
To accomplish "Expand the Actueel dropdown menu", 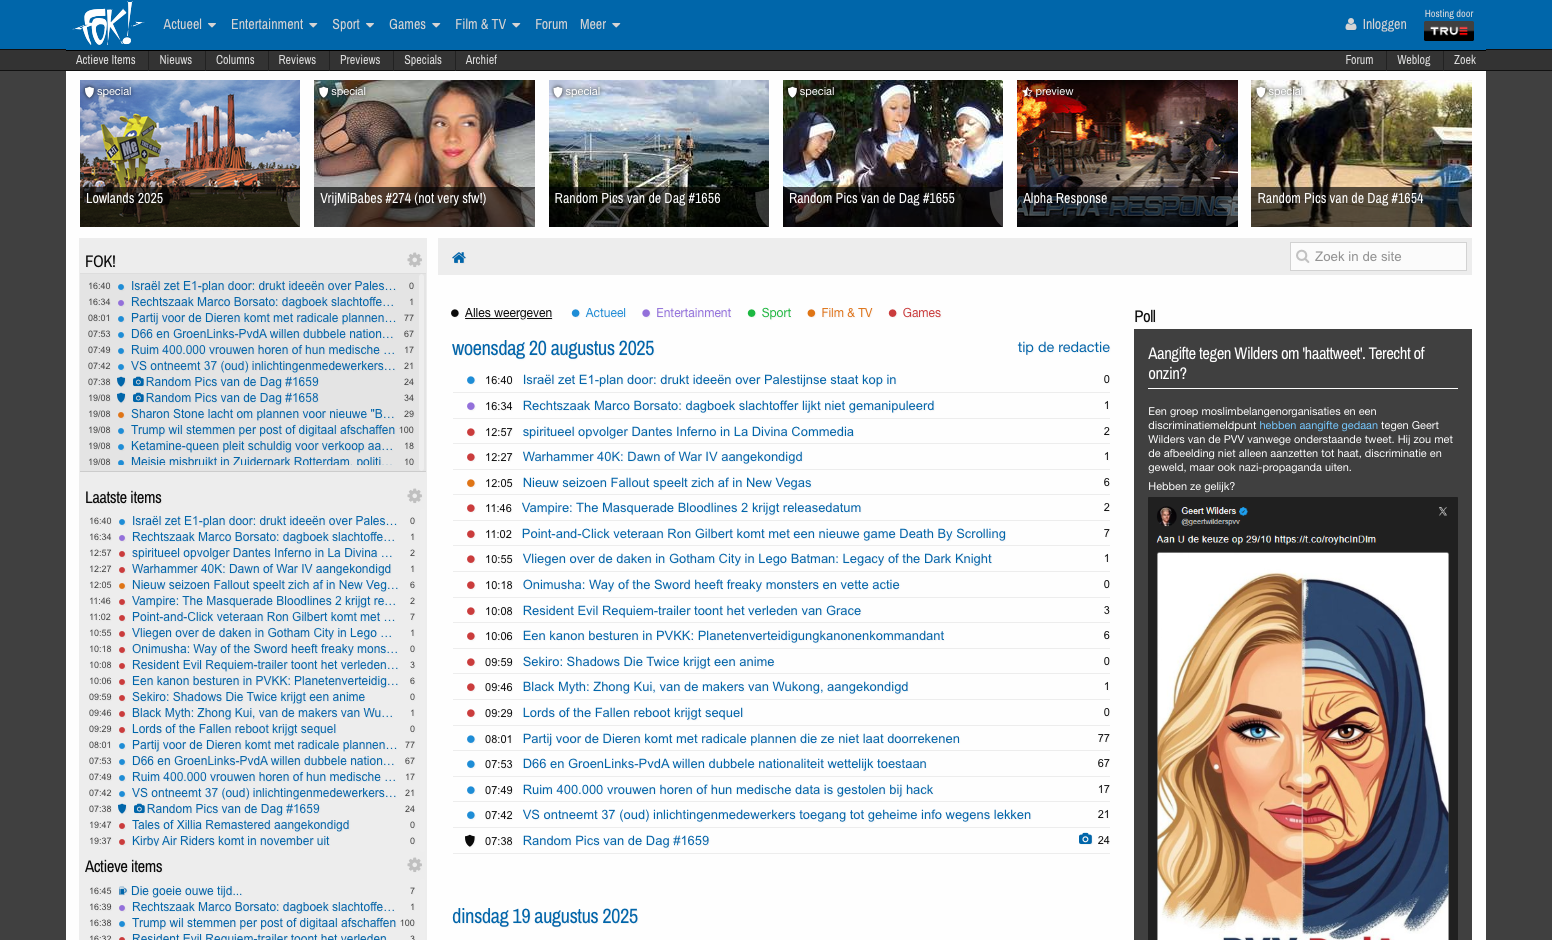I will (x=190, y=25).
